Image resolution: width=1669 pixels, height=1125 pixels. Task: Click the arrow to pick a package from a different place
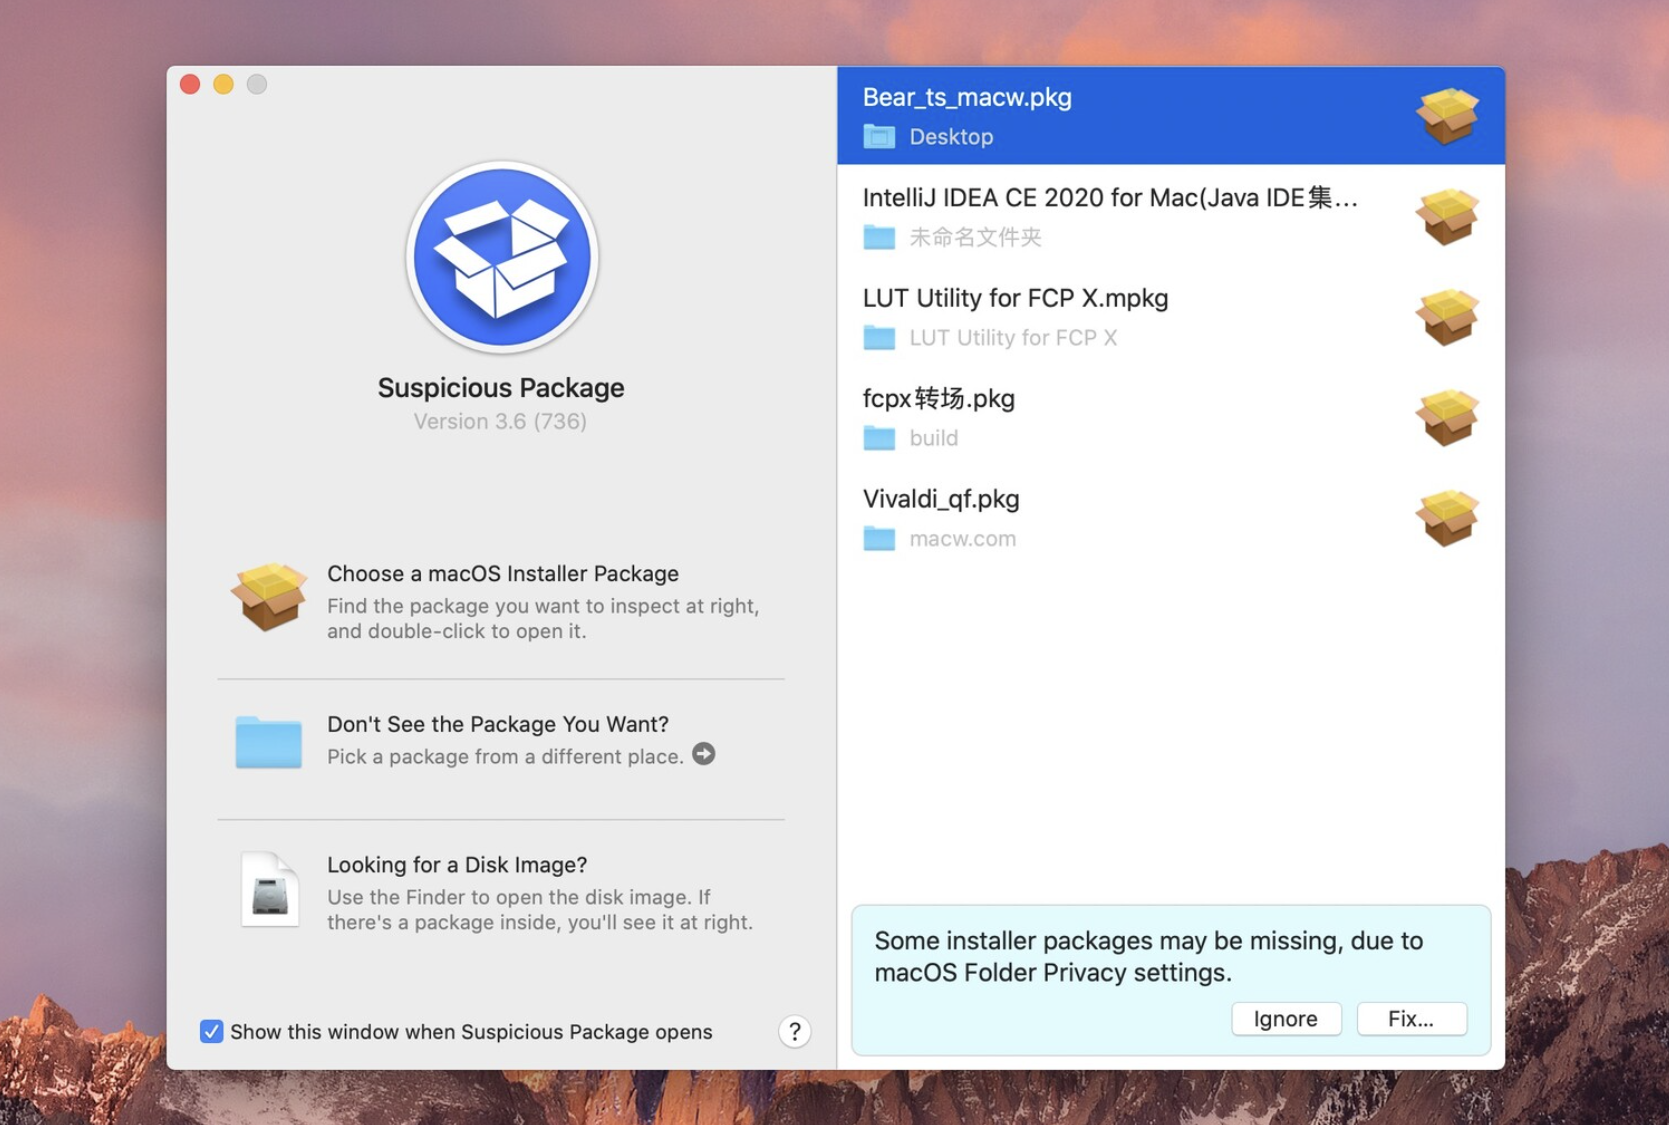pos(704,755)
